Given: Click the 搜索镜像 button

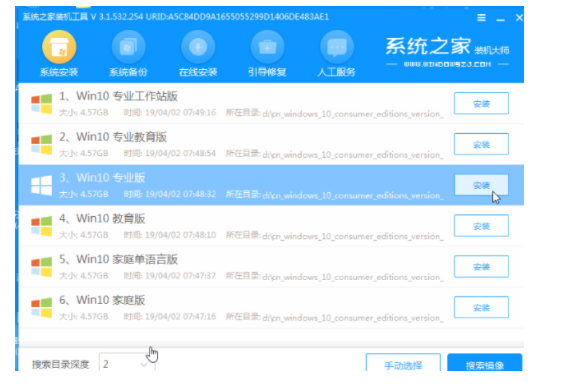Looking at the screenshot, I should click(x=485, y=363).
